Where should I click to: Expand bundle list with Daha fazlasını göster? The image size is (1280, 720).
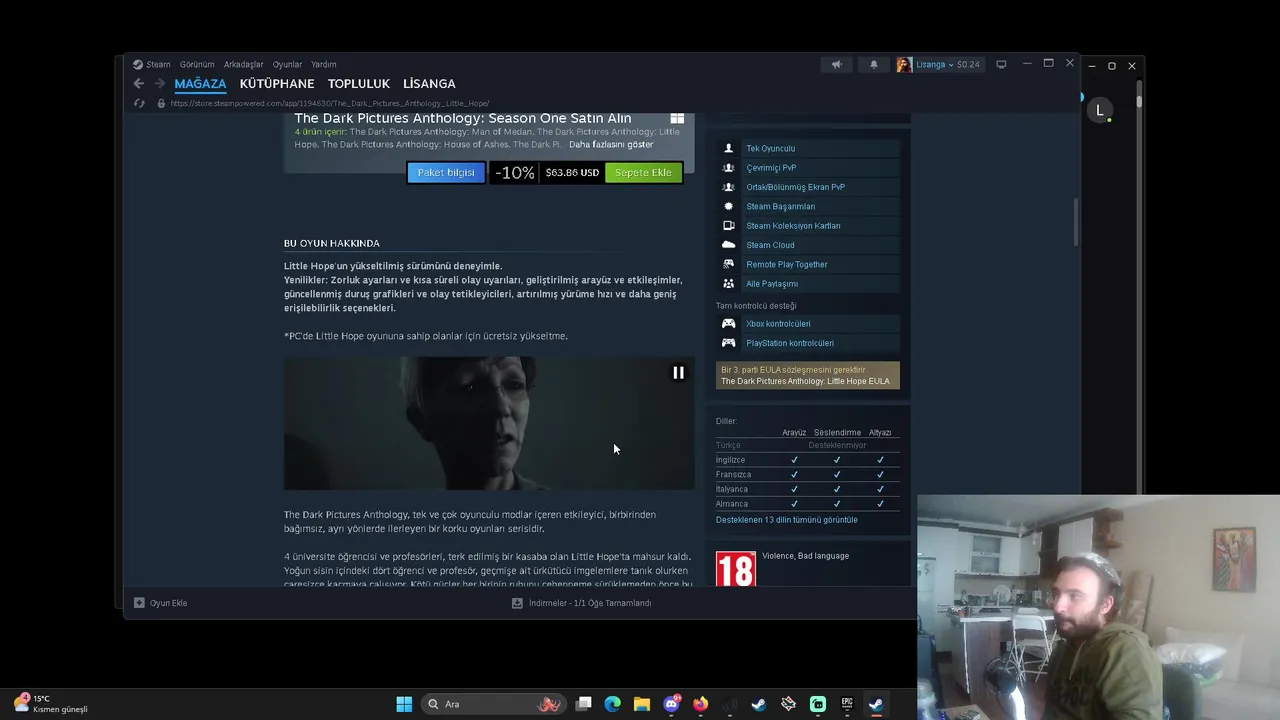pyautogui.click(x=611, y=144)
